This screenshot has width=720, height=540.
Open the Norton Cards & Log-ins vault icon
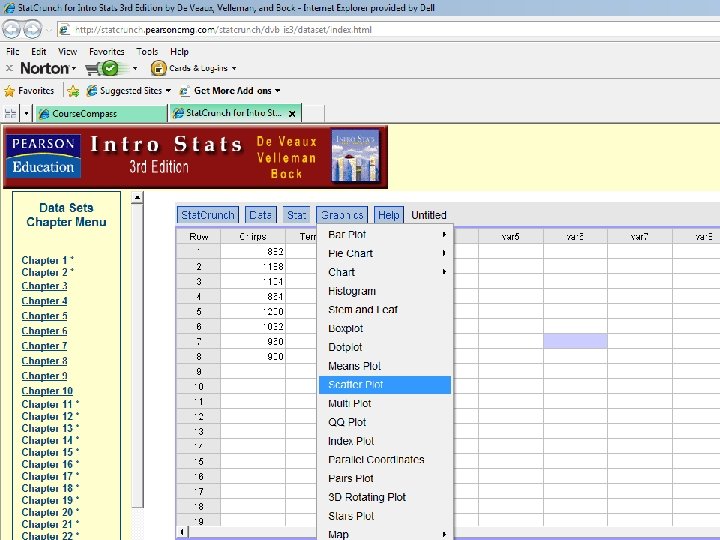[x=158, y=68]
